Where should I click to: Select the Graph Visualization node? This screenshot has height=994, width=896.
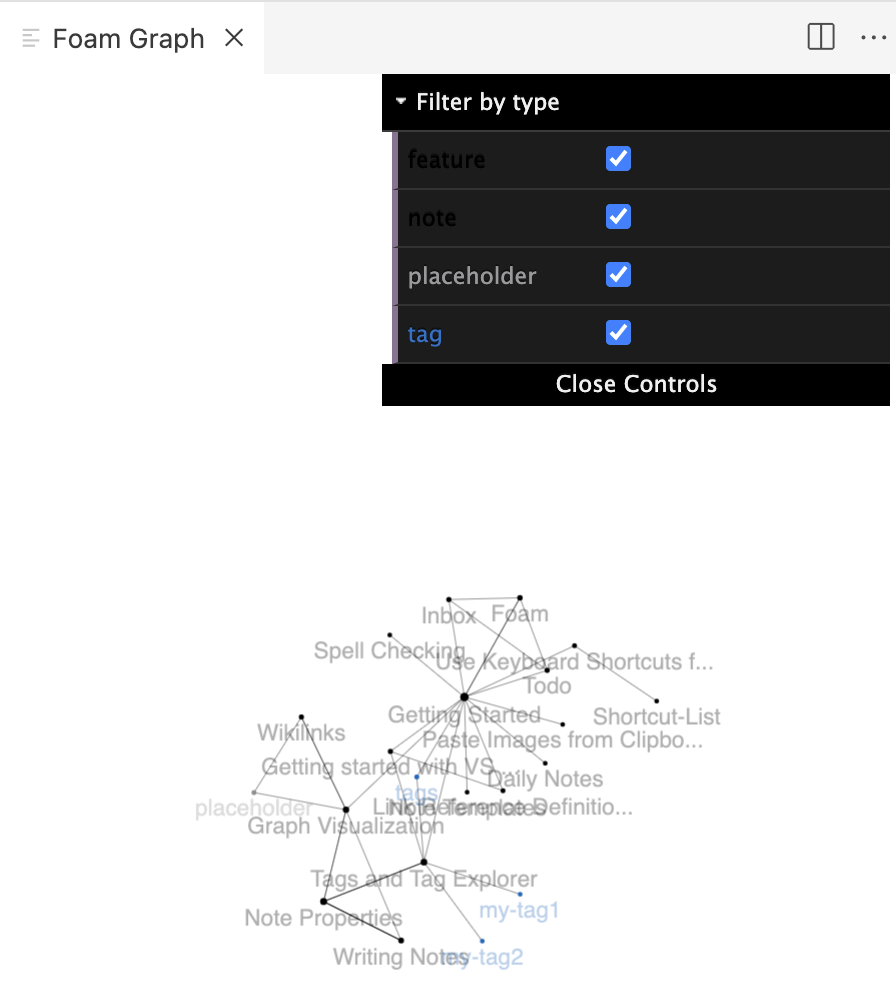[347, 810]
